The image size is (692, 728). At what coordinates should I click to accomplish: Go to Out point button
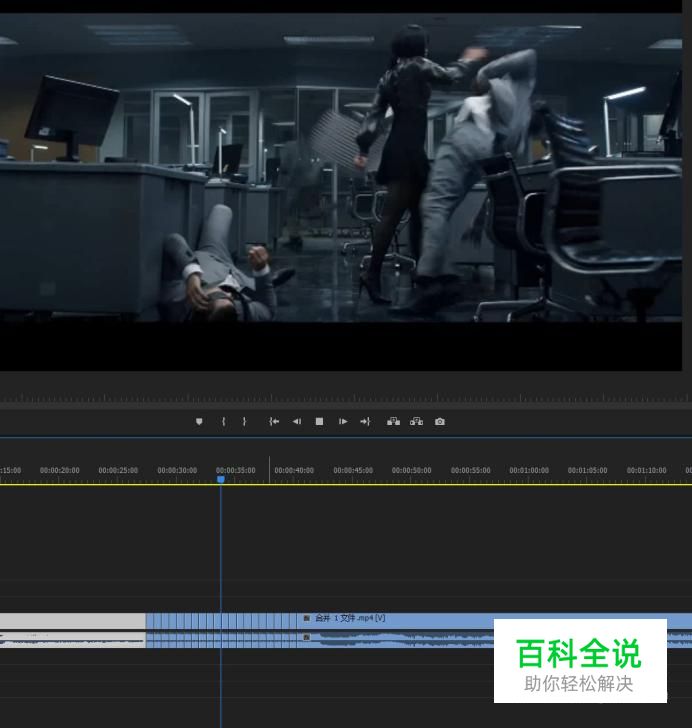pos(365,422)
